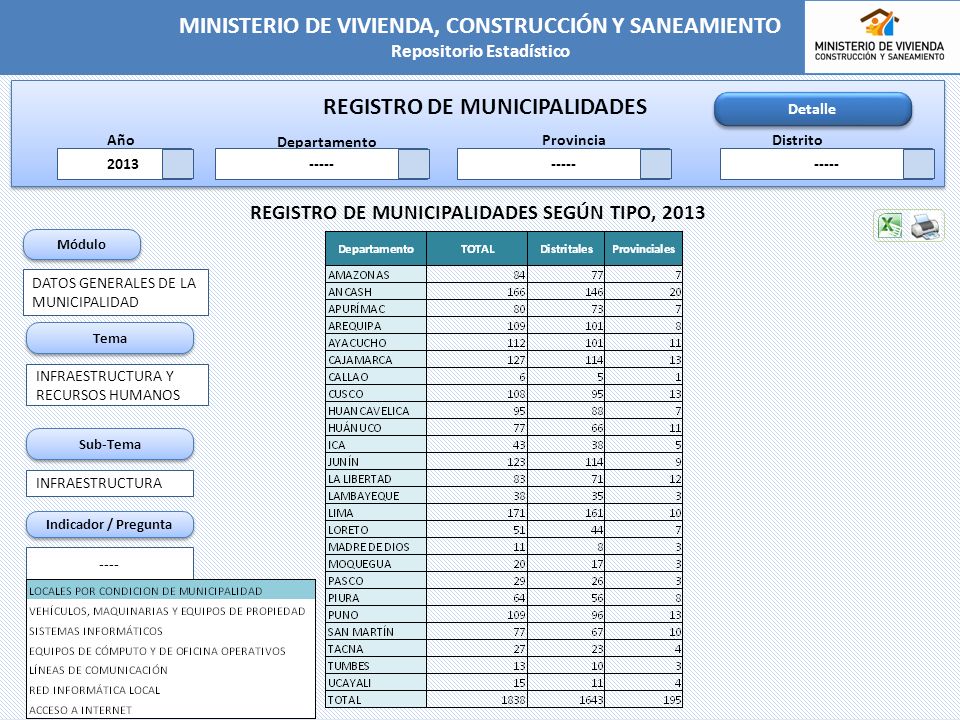Screen dimensions: 960x720
Task: Click the Provinciales total 195
Action: tap(672, 700)
